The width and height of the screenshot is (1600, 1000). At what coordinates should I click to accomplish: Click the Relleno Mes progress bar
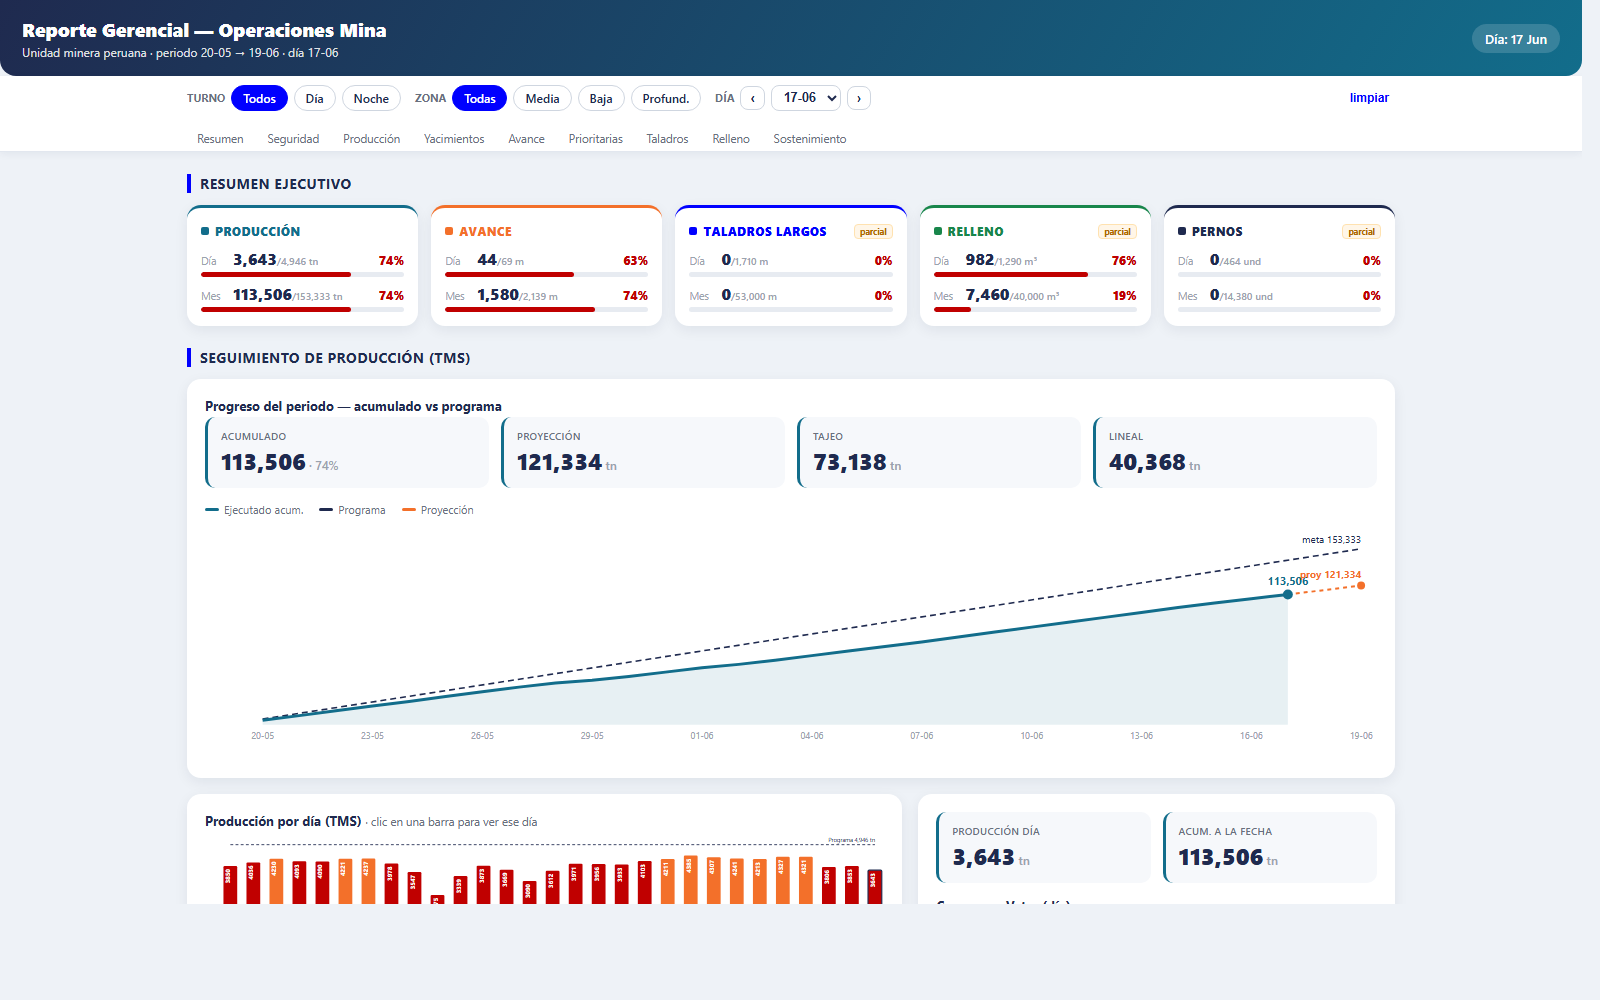1035,310
